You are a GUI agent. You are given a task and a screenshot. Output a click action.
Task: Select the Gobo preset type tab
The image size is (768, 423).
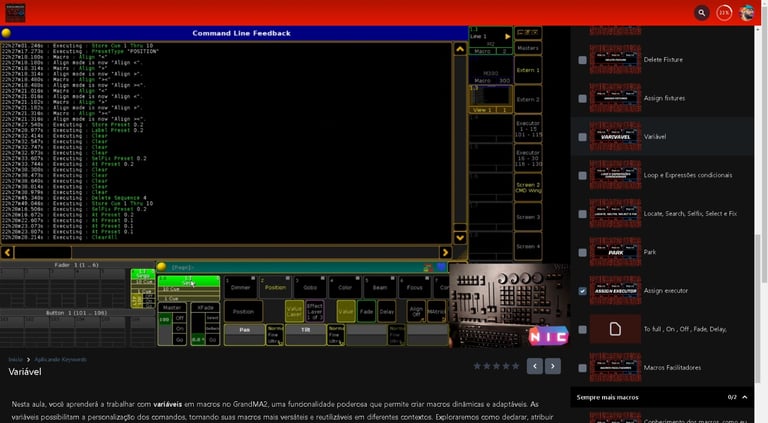(x=310, y=287)
